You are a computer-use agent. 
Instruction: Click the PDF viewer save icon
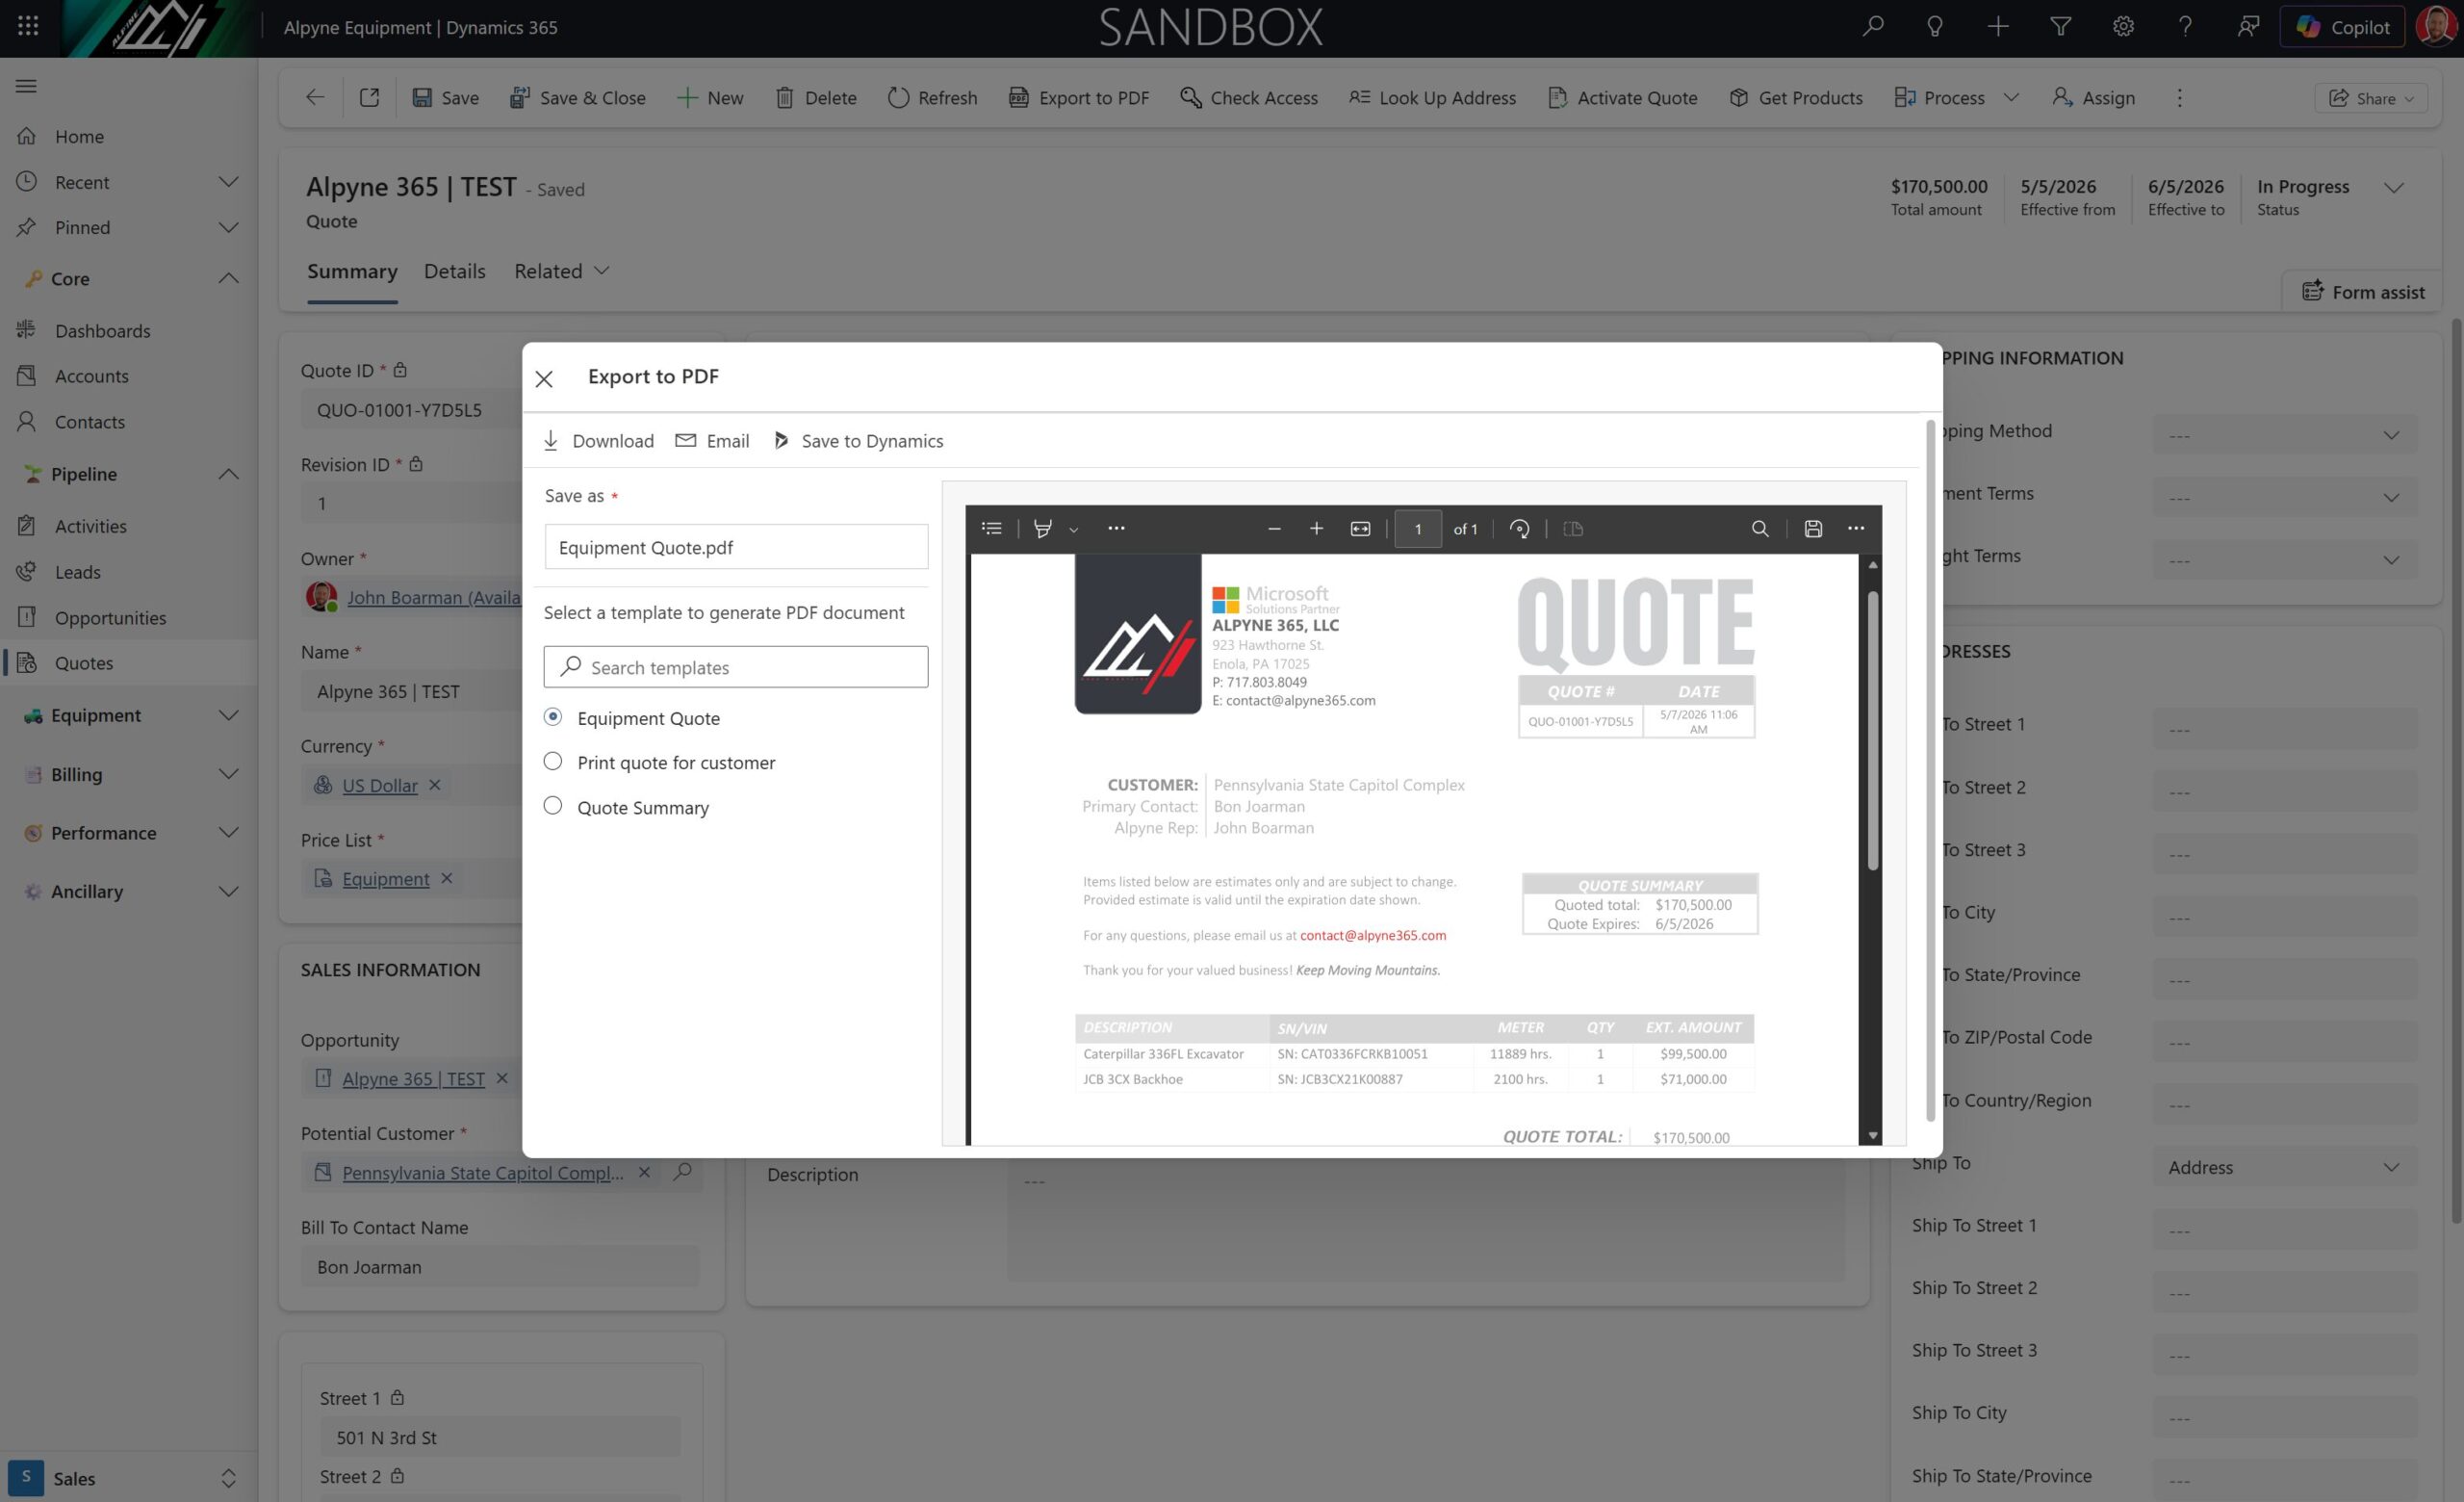[1813, 529]
